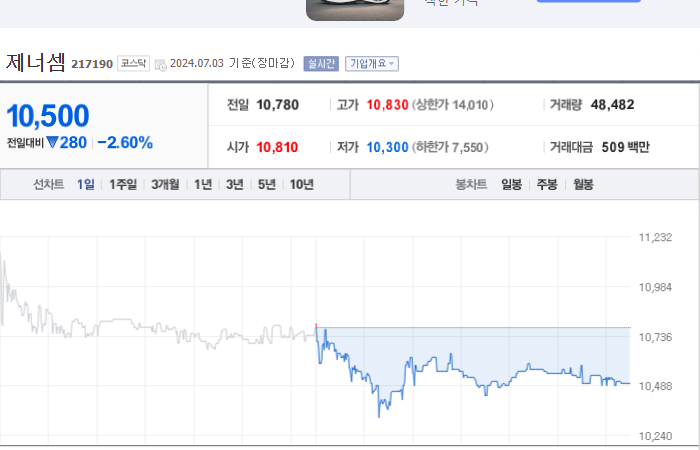
Task: Select the 1년 line chart tab
Action: point(203,184)
